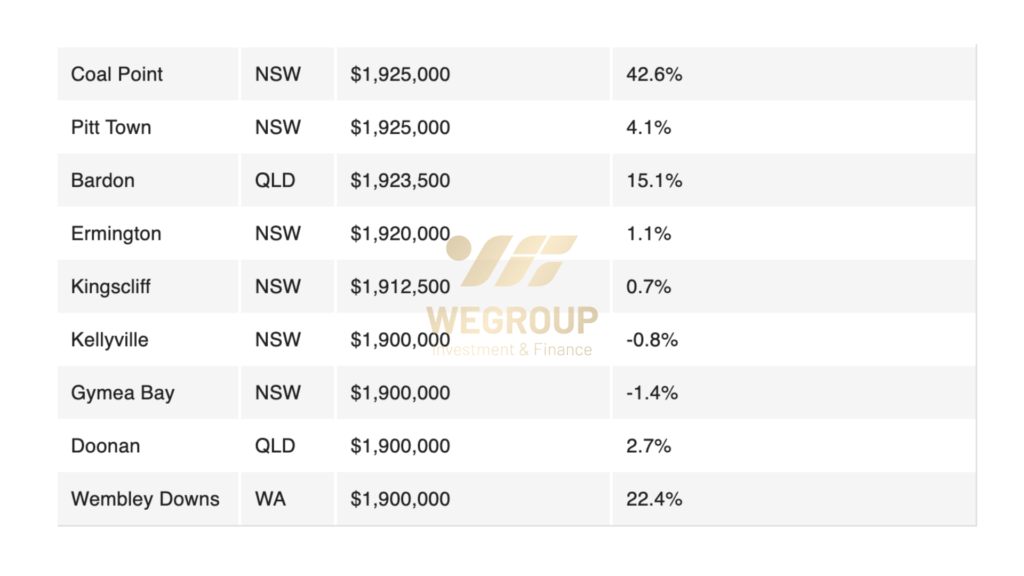
Task: Click the WA state cell
Action: coord(270,499)
